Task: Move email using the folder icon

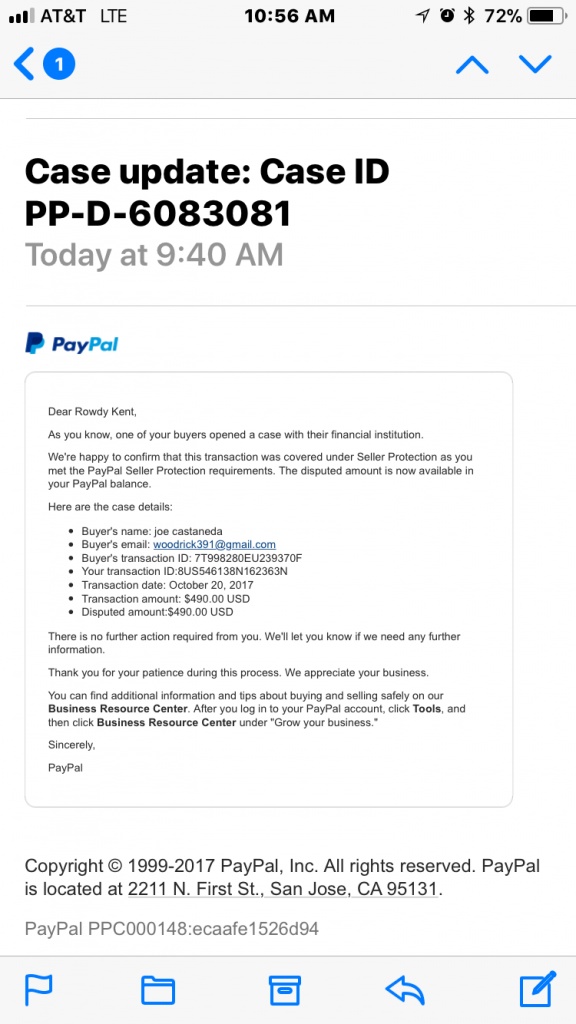Action: (x=158, y=990)
